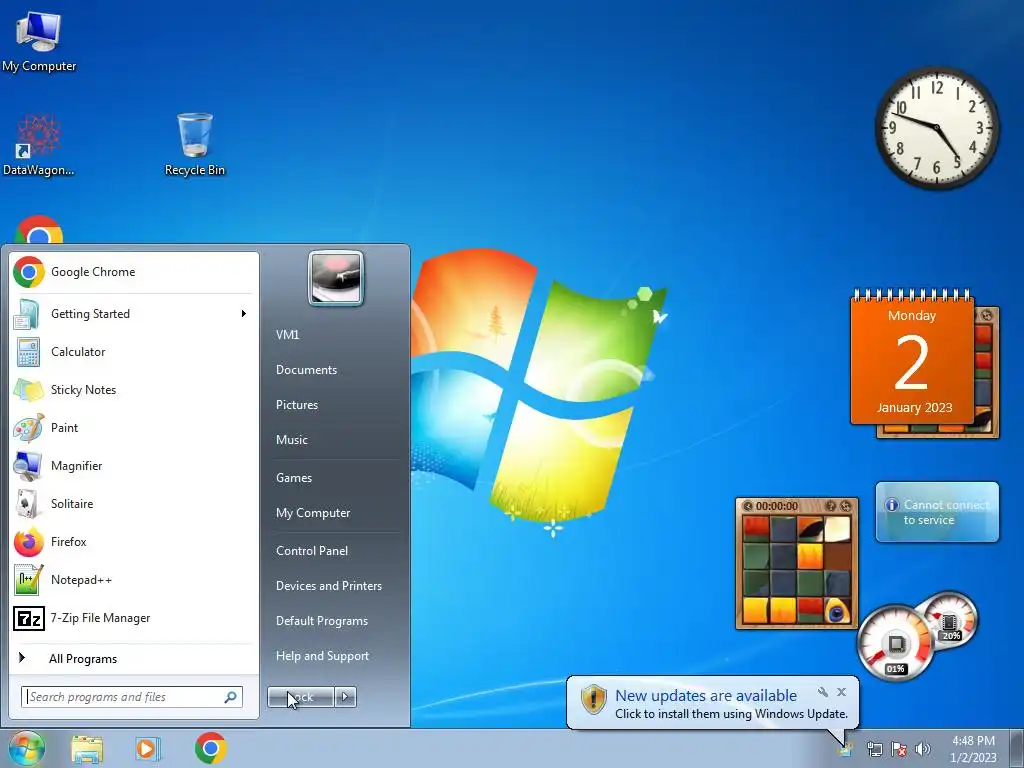The width and height of the screenshot is (1024, 768).
Task: Pause the picture puzzle timer
Action: [748, 506]
